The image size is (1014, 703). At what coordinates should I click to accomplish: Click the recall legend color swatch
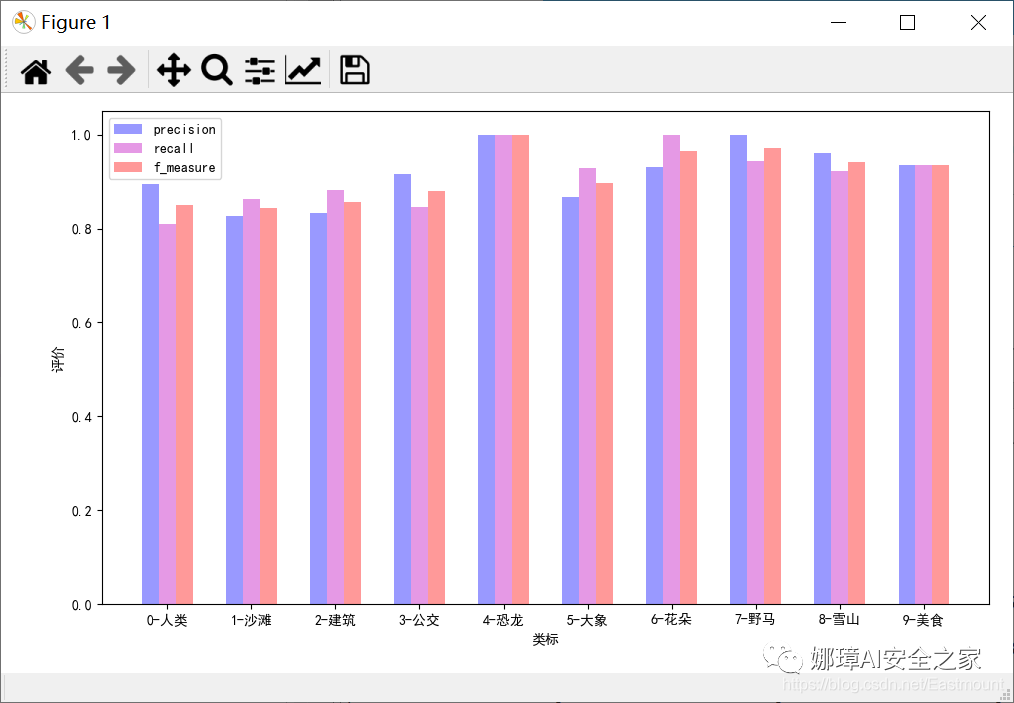127,148
